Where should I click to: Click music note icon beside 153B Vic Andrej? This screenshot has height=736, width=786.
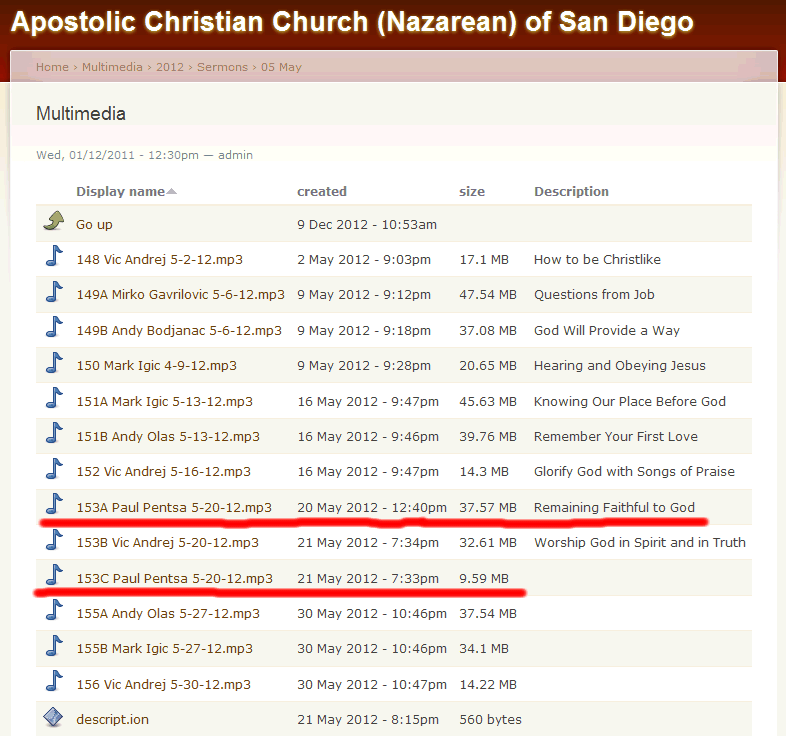click(x=54, y=542)
